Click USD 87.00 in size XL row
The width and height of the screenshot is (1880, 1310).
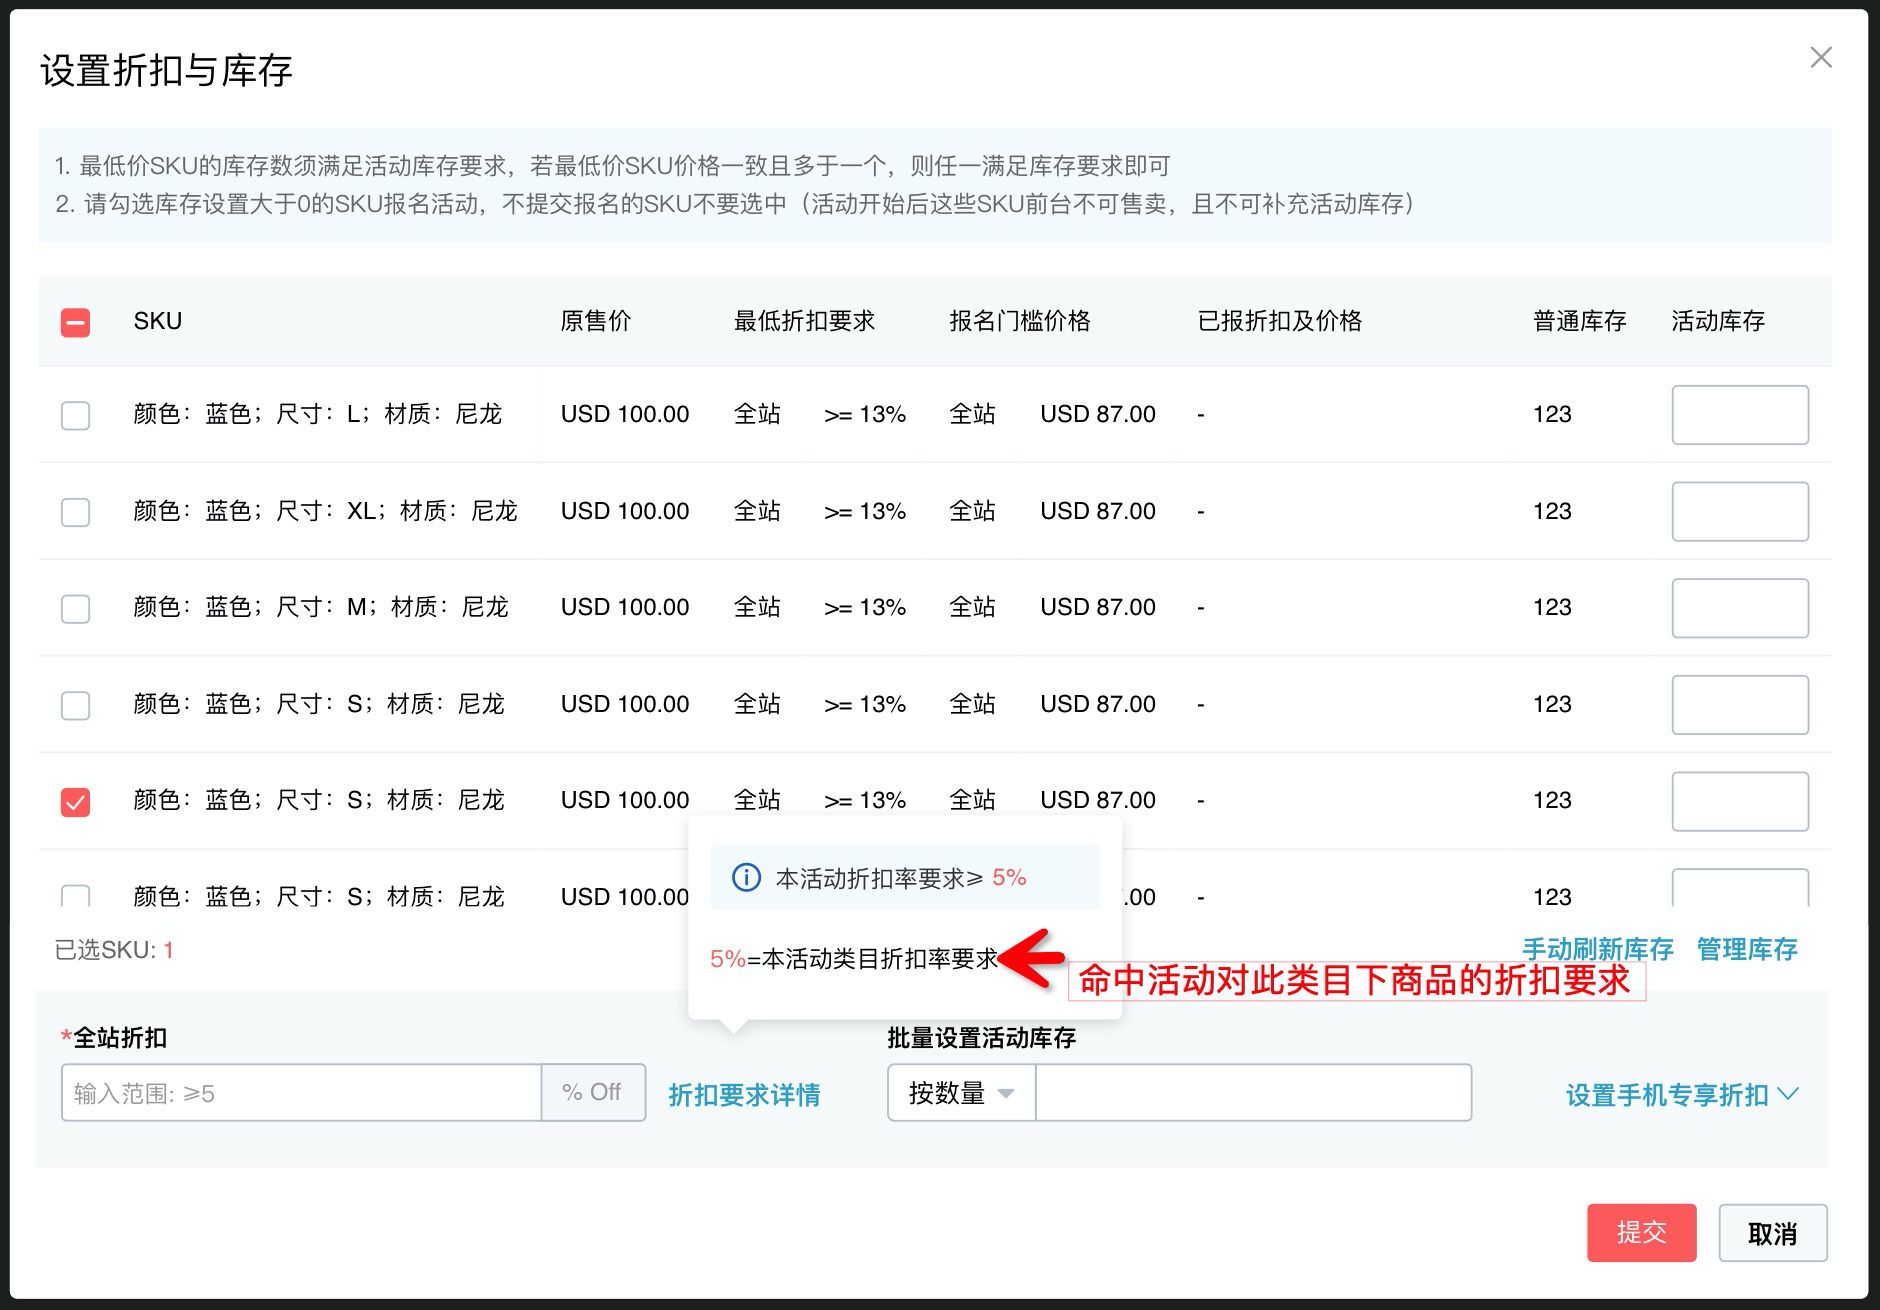tap(1098, 511)
